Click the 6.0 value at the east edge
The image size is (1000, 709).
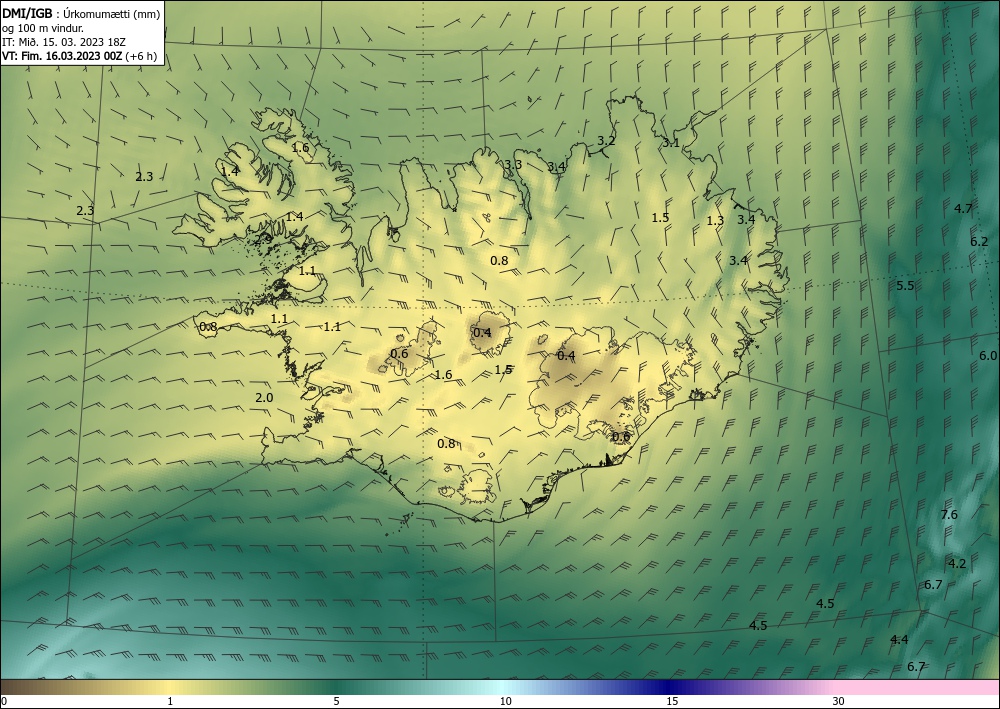click(x=988, y=356)
